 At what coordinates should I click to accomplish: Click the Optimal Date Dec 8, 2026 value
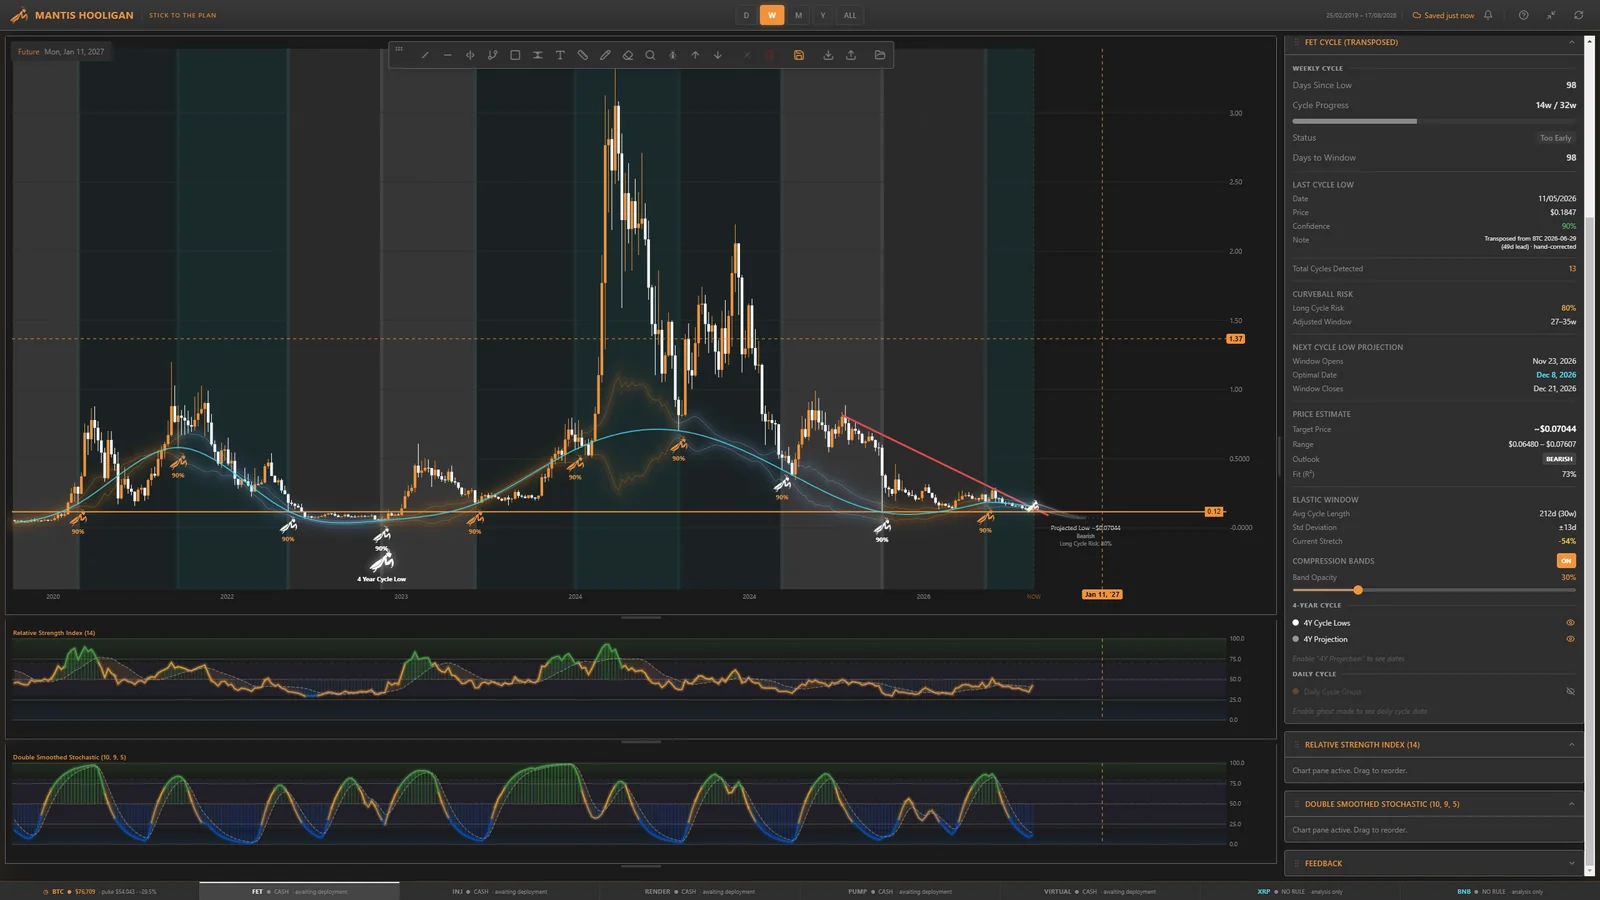(x=1556, y=375)
